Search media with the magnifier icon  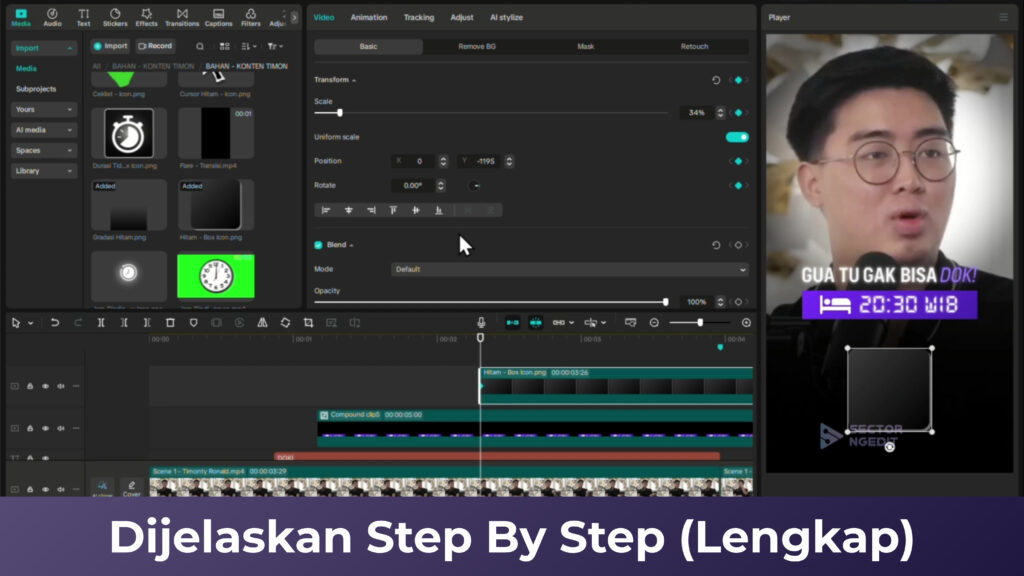200,46
